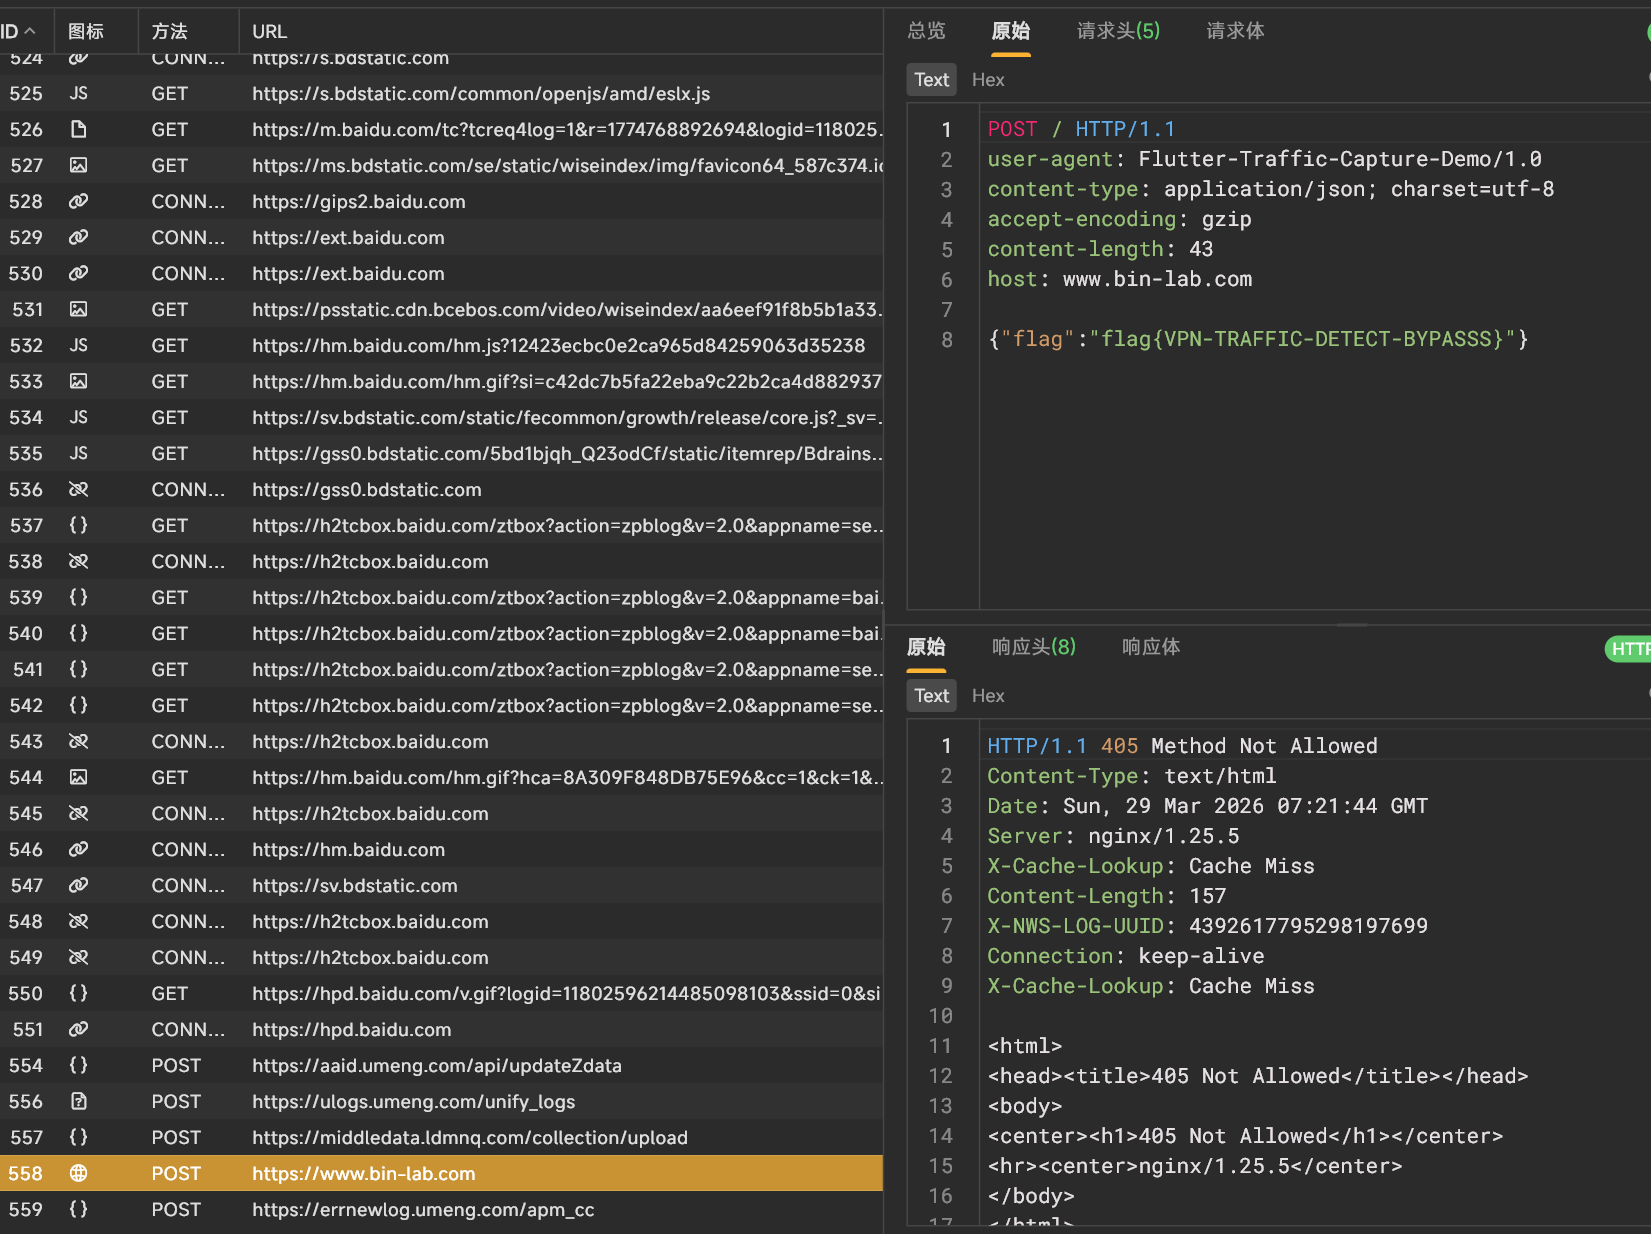The width and height of the screenshot is (1651, 1234).
Task: Switch request view to Hex
Action: (987, 80)
